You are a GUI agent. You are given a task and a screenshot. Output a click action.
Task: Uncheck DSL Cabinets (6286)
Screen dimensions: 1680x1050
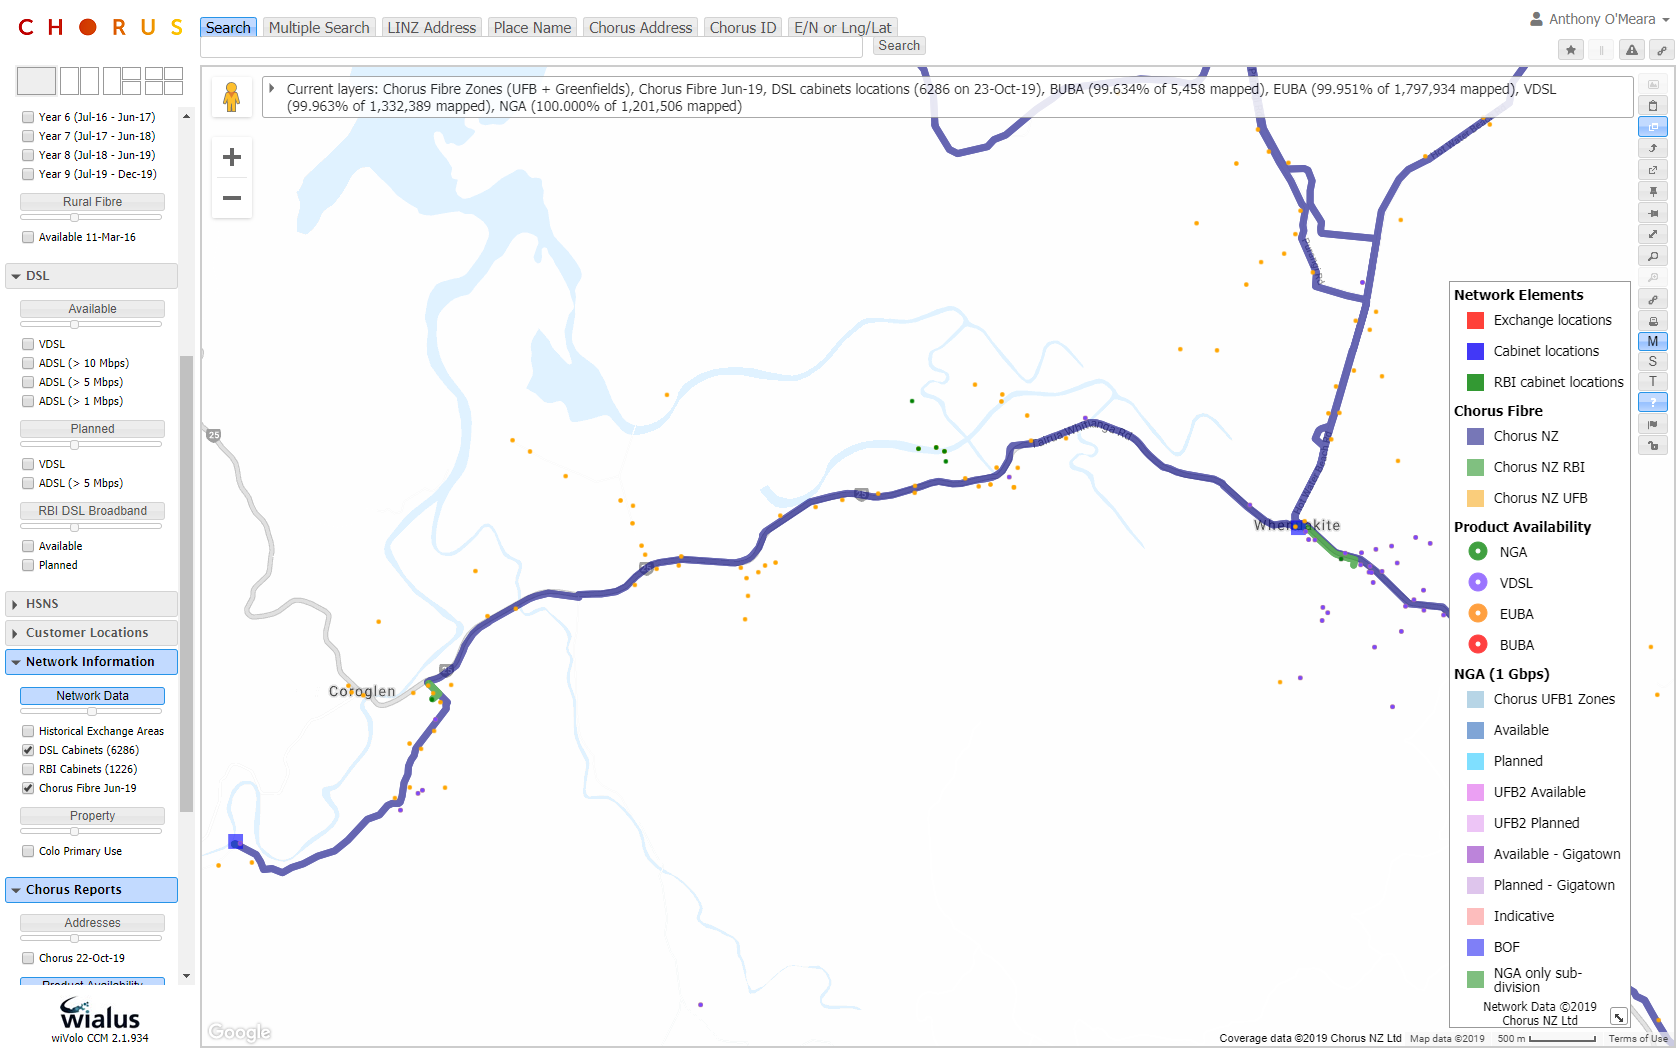pos(28,750)
